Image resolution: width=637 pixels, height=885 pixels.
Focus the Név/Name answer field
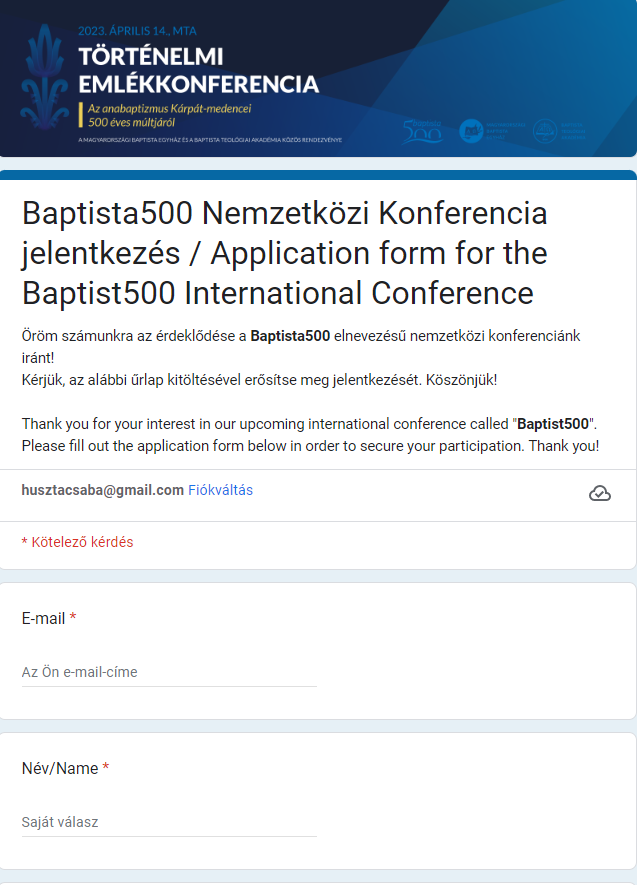coord(169,822)
